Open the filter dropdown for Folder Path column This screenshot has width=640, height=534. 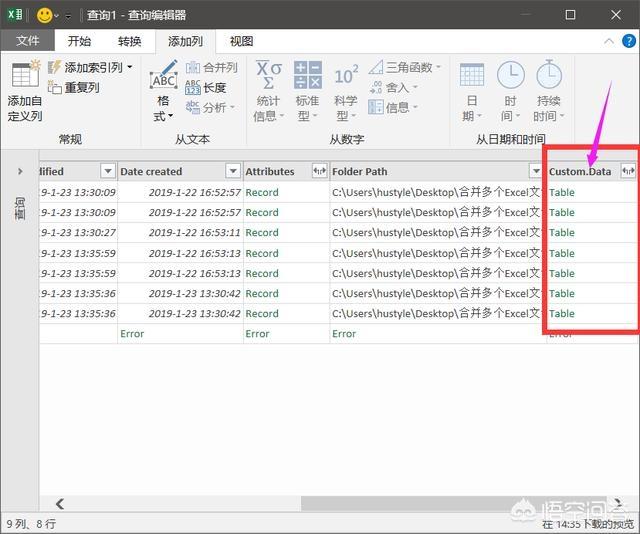pos(536,171)
